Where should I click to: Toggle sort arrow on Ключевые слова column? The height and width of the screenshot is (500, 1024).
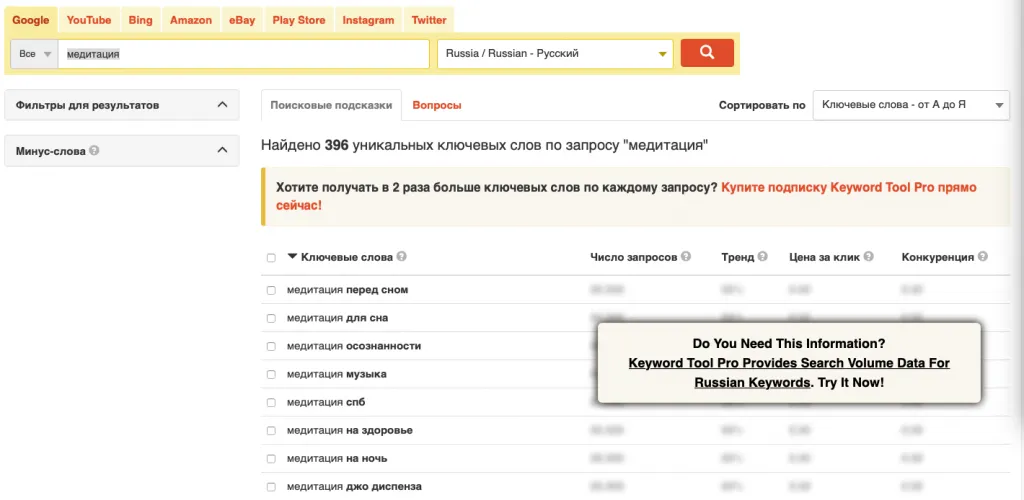pyautogui.click(x=292, y=257)
